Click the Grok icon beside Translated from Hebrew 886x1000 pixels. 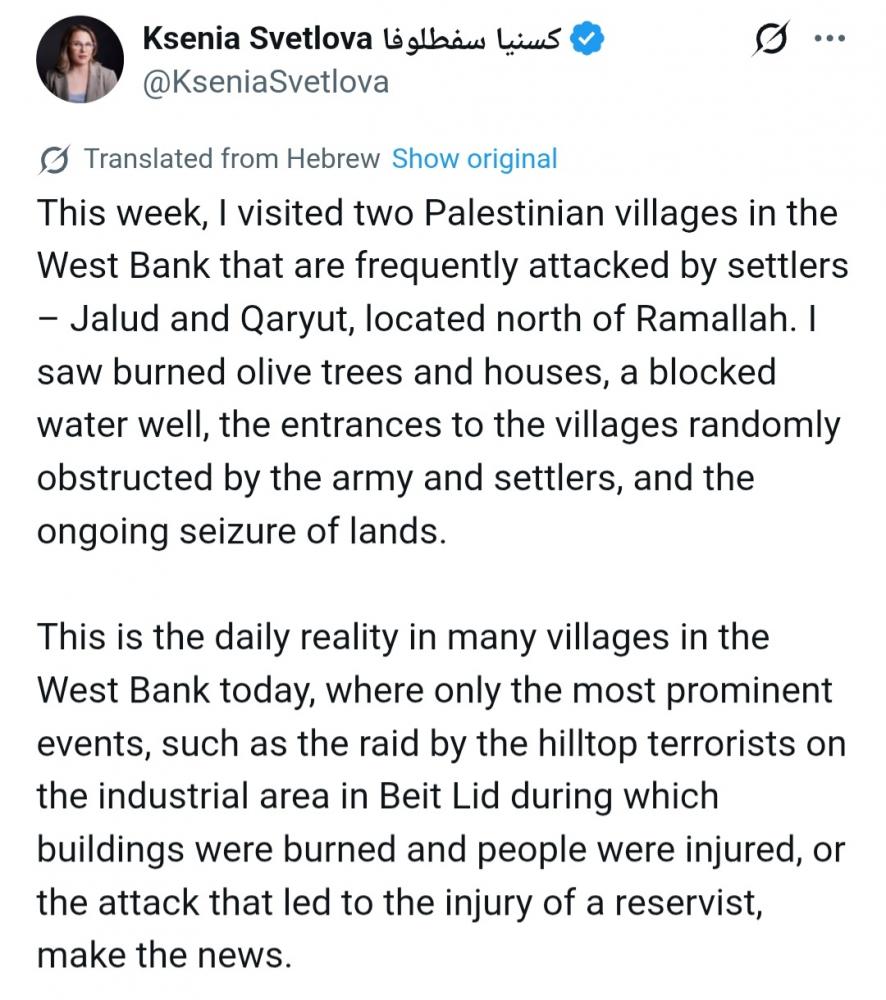tap(55, 159)
